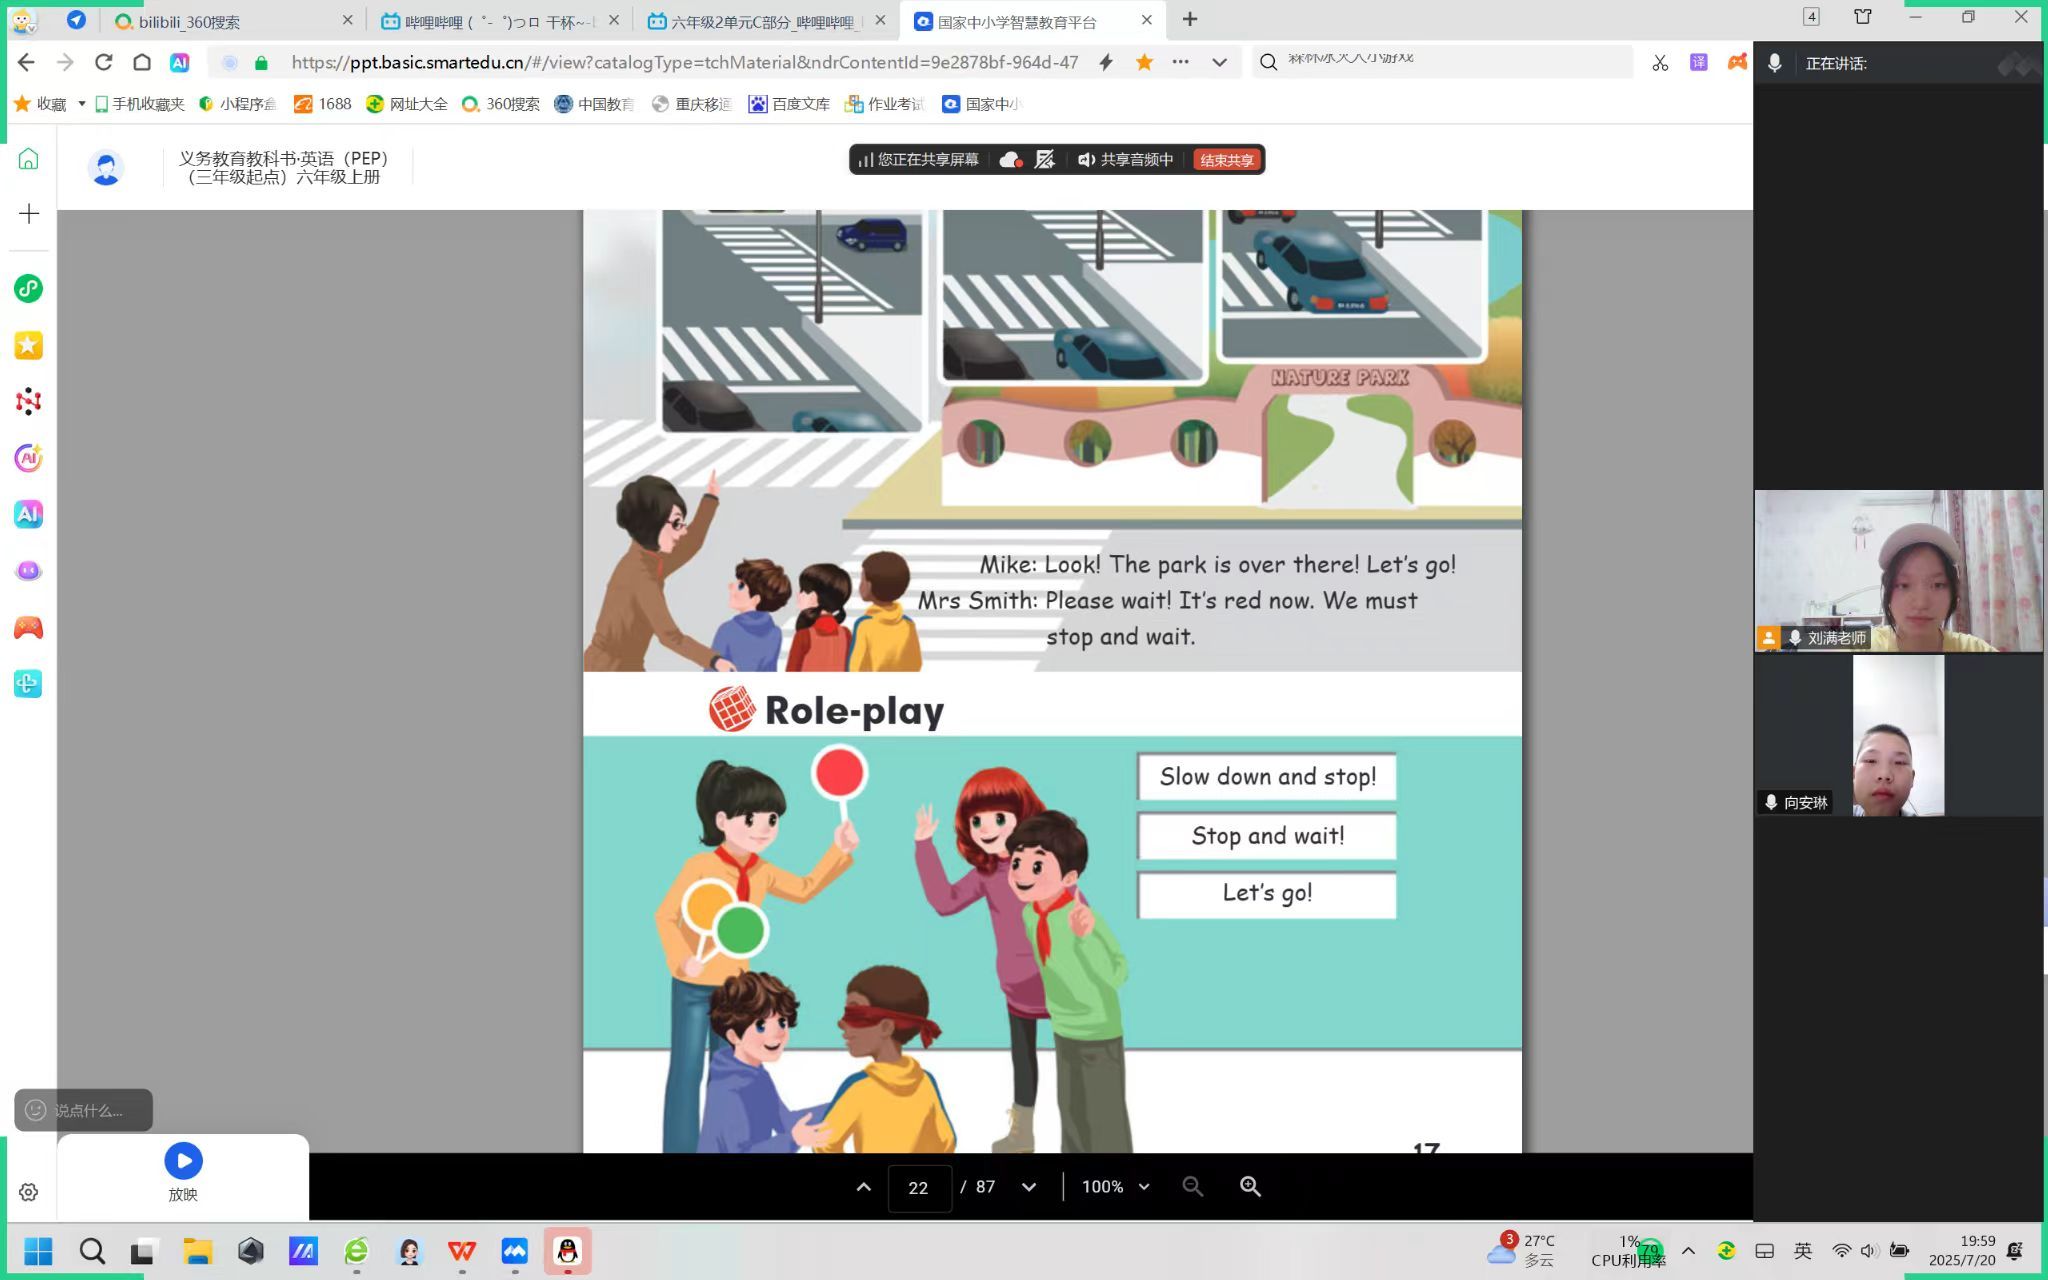
Task: Click the 结束共享 button
Action: point(1226,160)
